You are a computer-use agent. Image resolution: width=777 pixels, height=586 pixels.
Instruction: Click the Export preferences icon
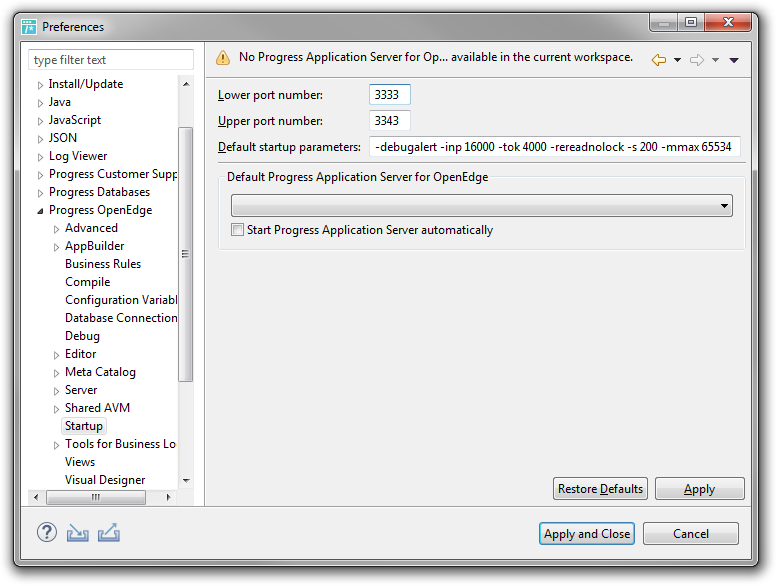click(109, 533)
